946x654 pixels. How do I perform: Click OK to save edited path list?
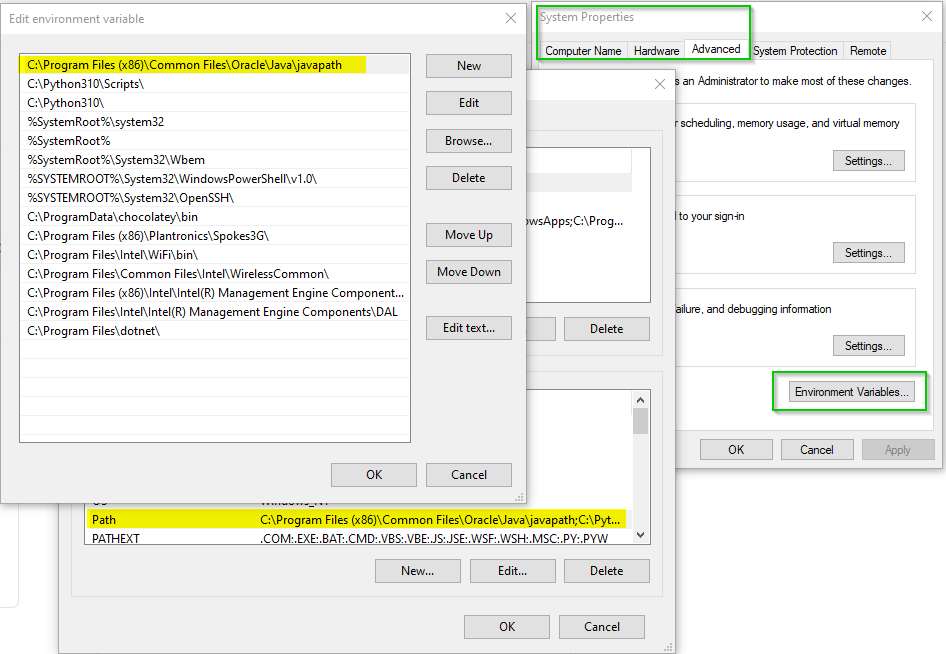pos(373,474)
